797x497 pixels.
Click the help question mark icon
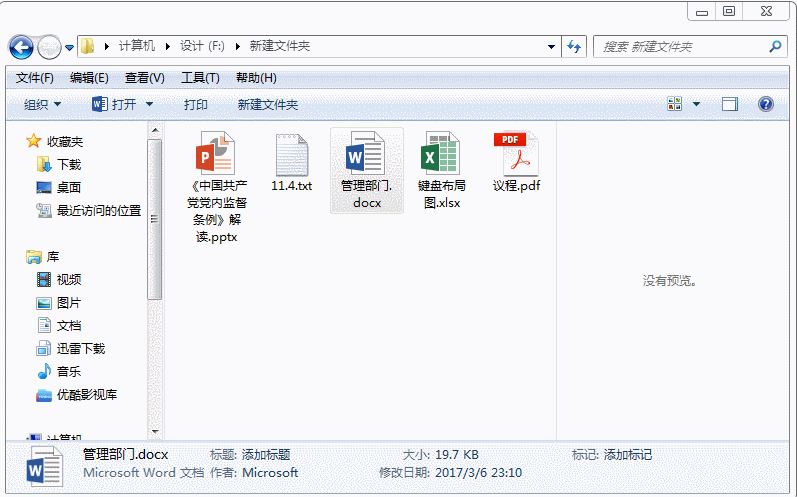coord(766,104)
